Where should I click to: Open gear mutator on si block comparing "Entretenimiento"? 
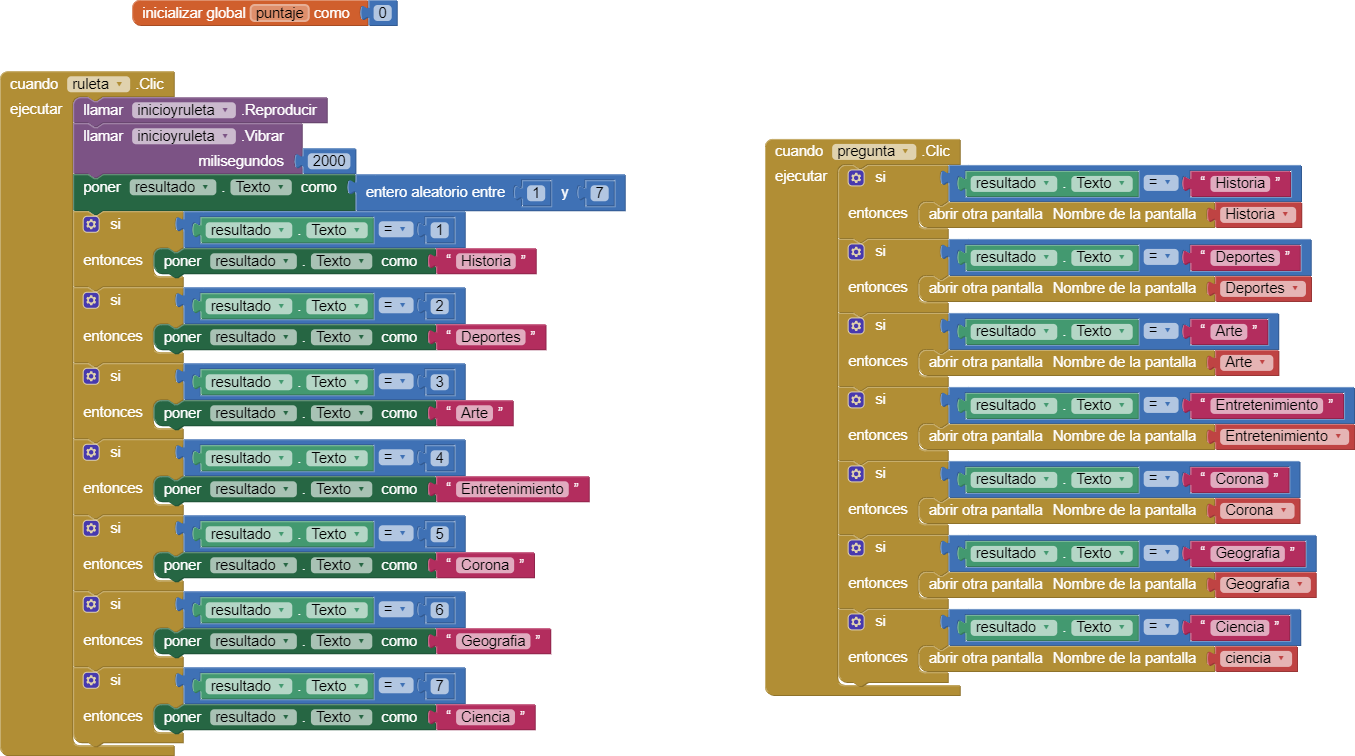coord(856,399)
